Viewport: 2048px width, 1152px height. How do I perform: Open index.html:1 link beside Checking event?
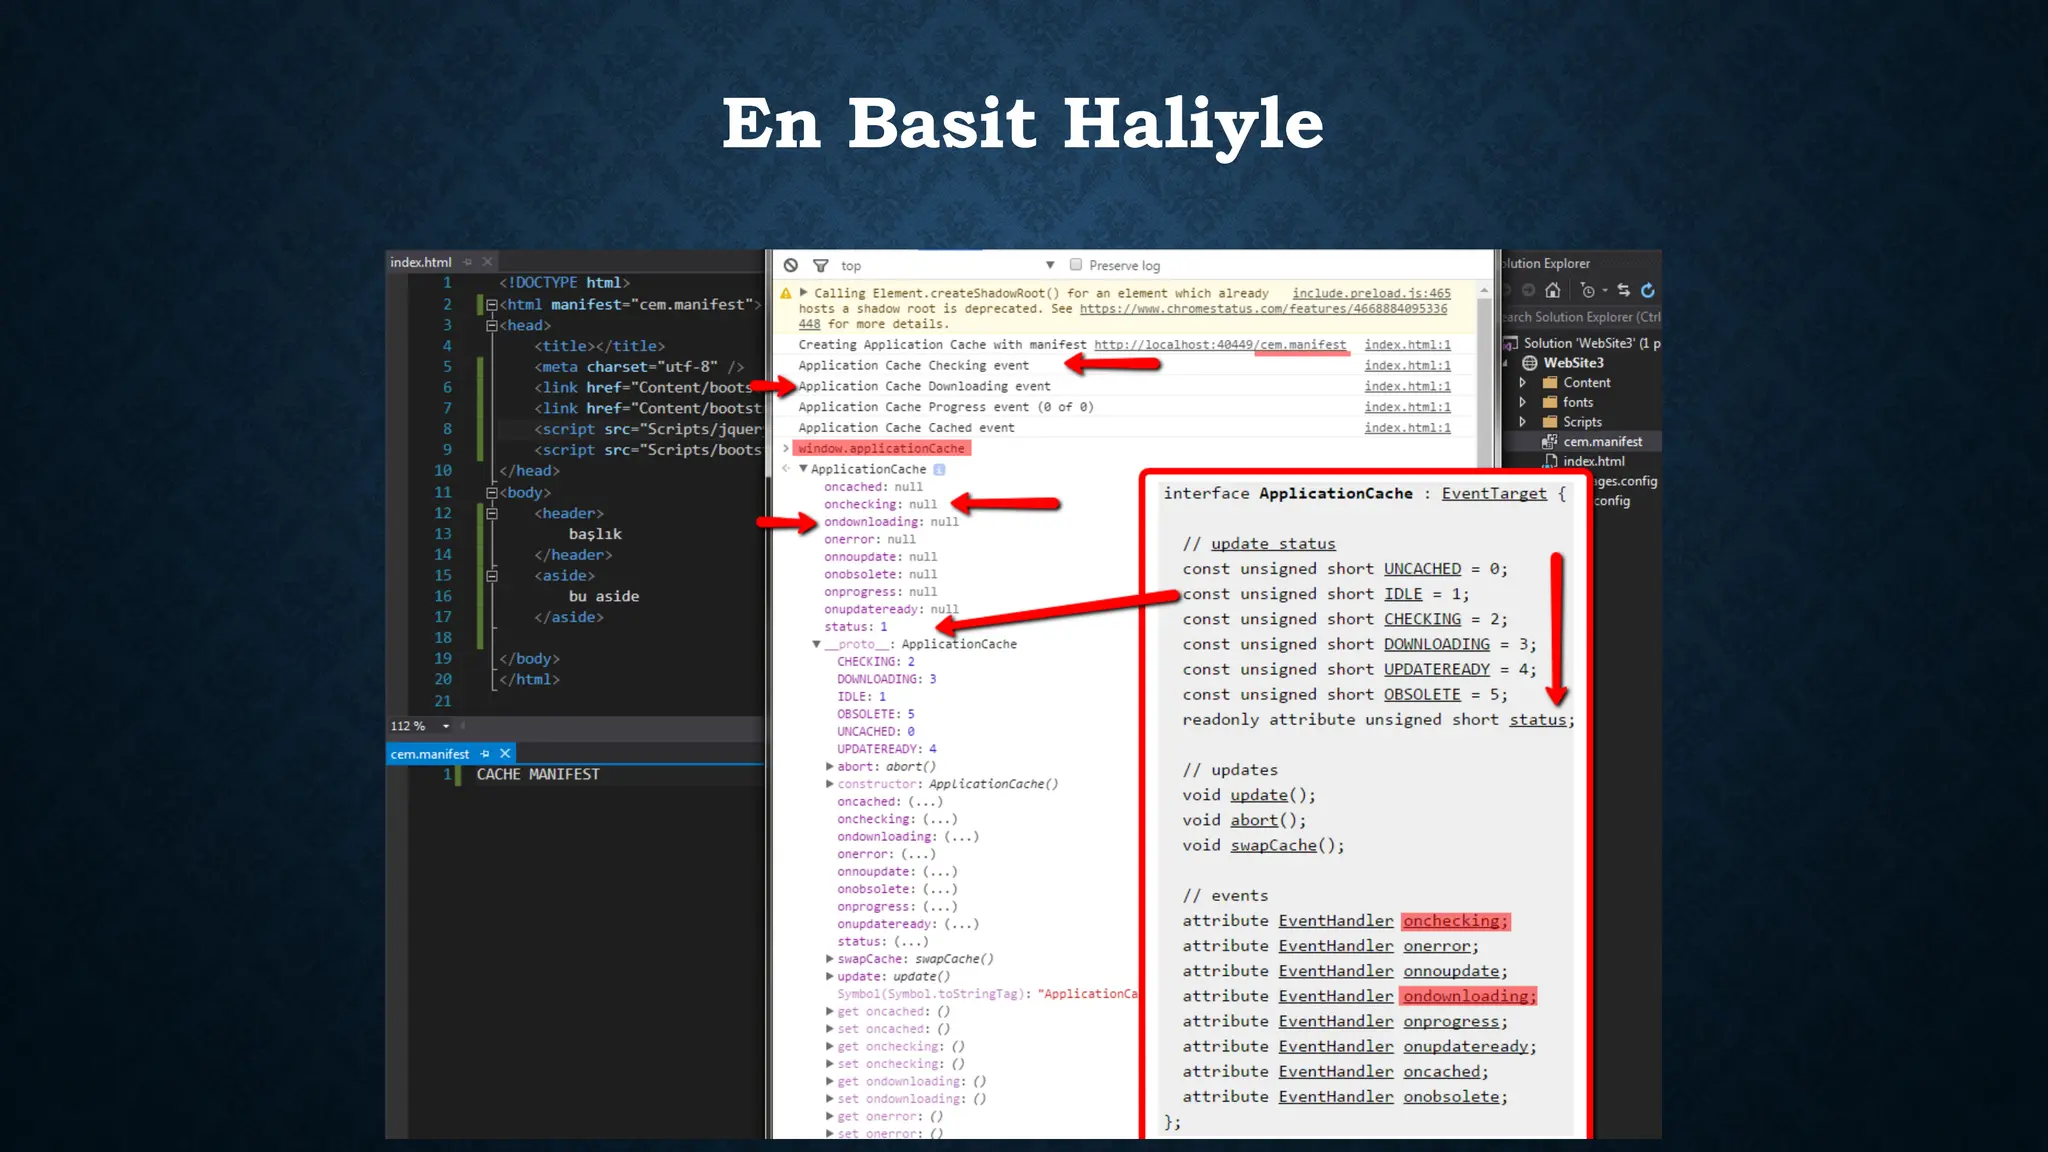(x=1407, y=365)
